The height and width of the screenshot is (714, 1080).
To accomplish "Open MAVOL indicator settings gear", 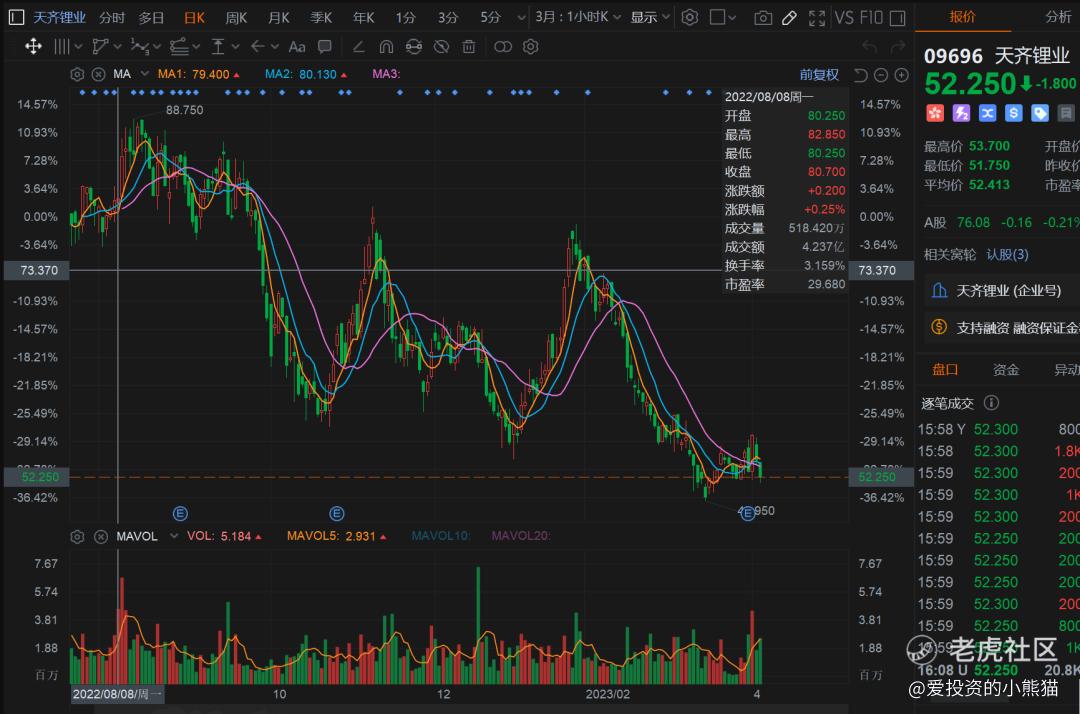I will point(77,536).
